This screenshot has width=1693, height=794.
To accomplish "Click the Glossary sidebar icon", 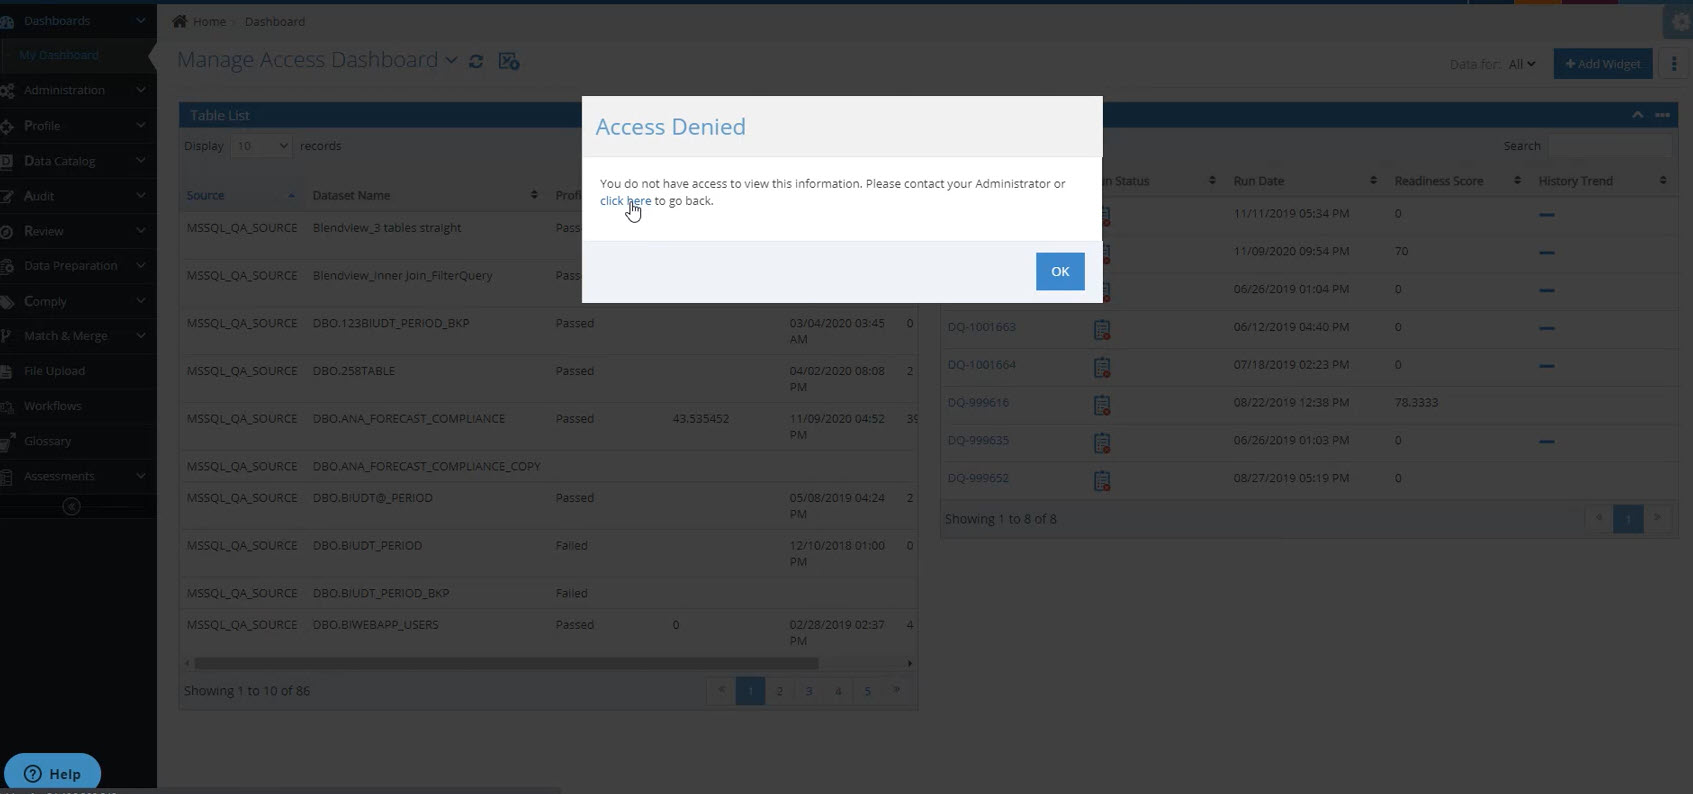I will [x=7, y=441].
